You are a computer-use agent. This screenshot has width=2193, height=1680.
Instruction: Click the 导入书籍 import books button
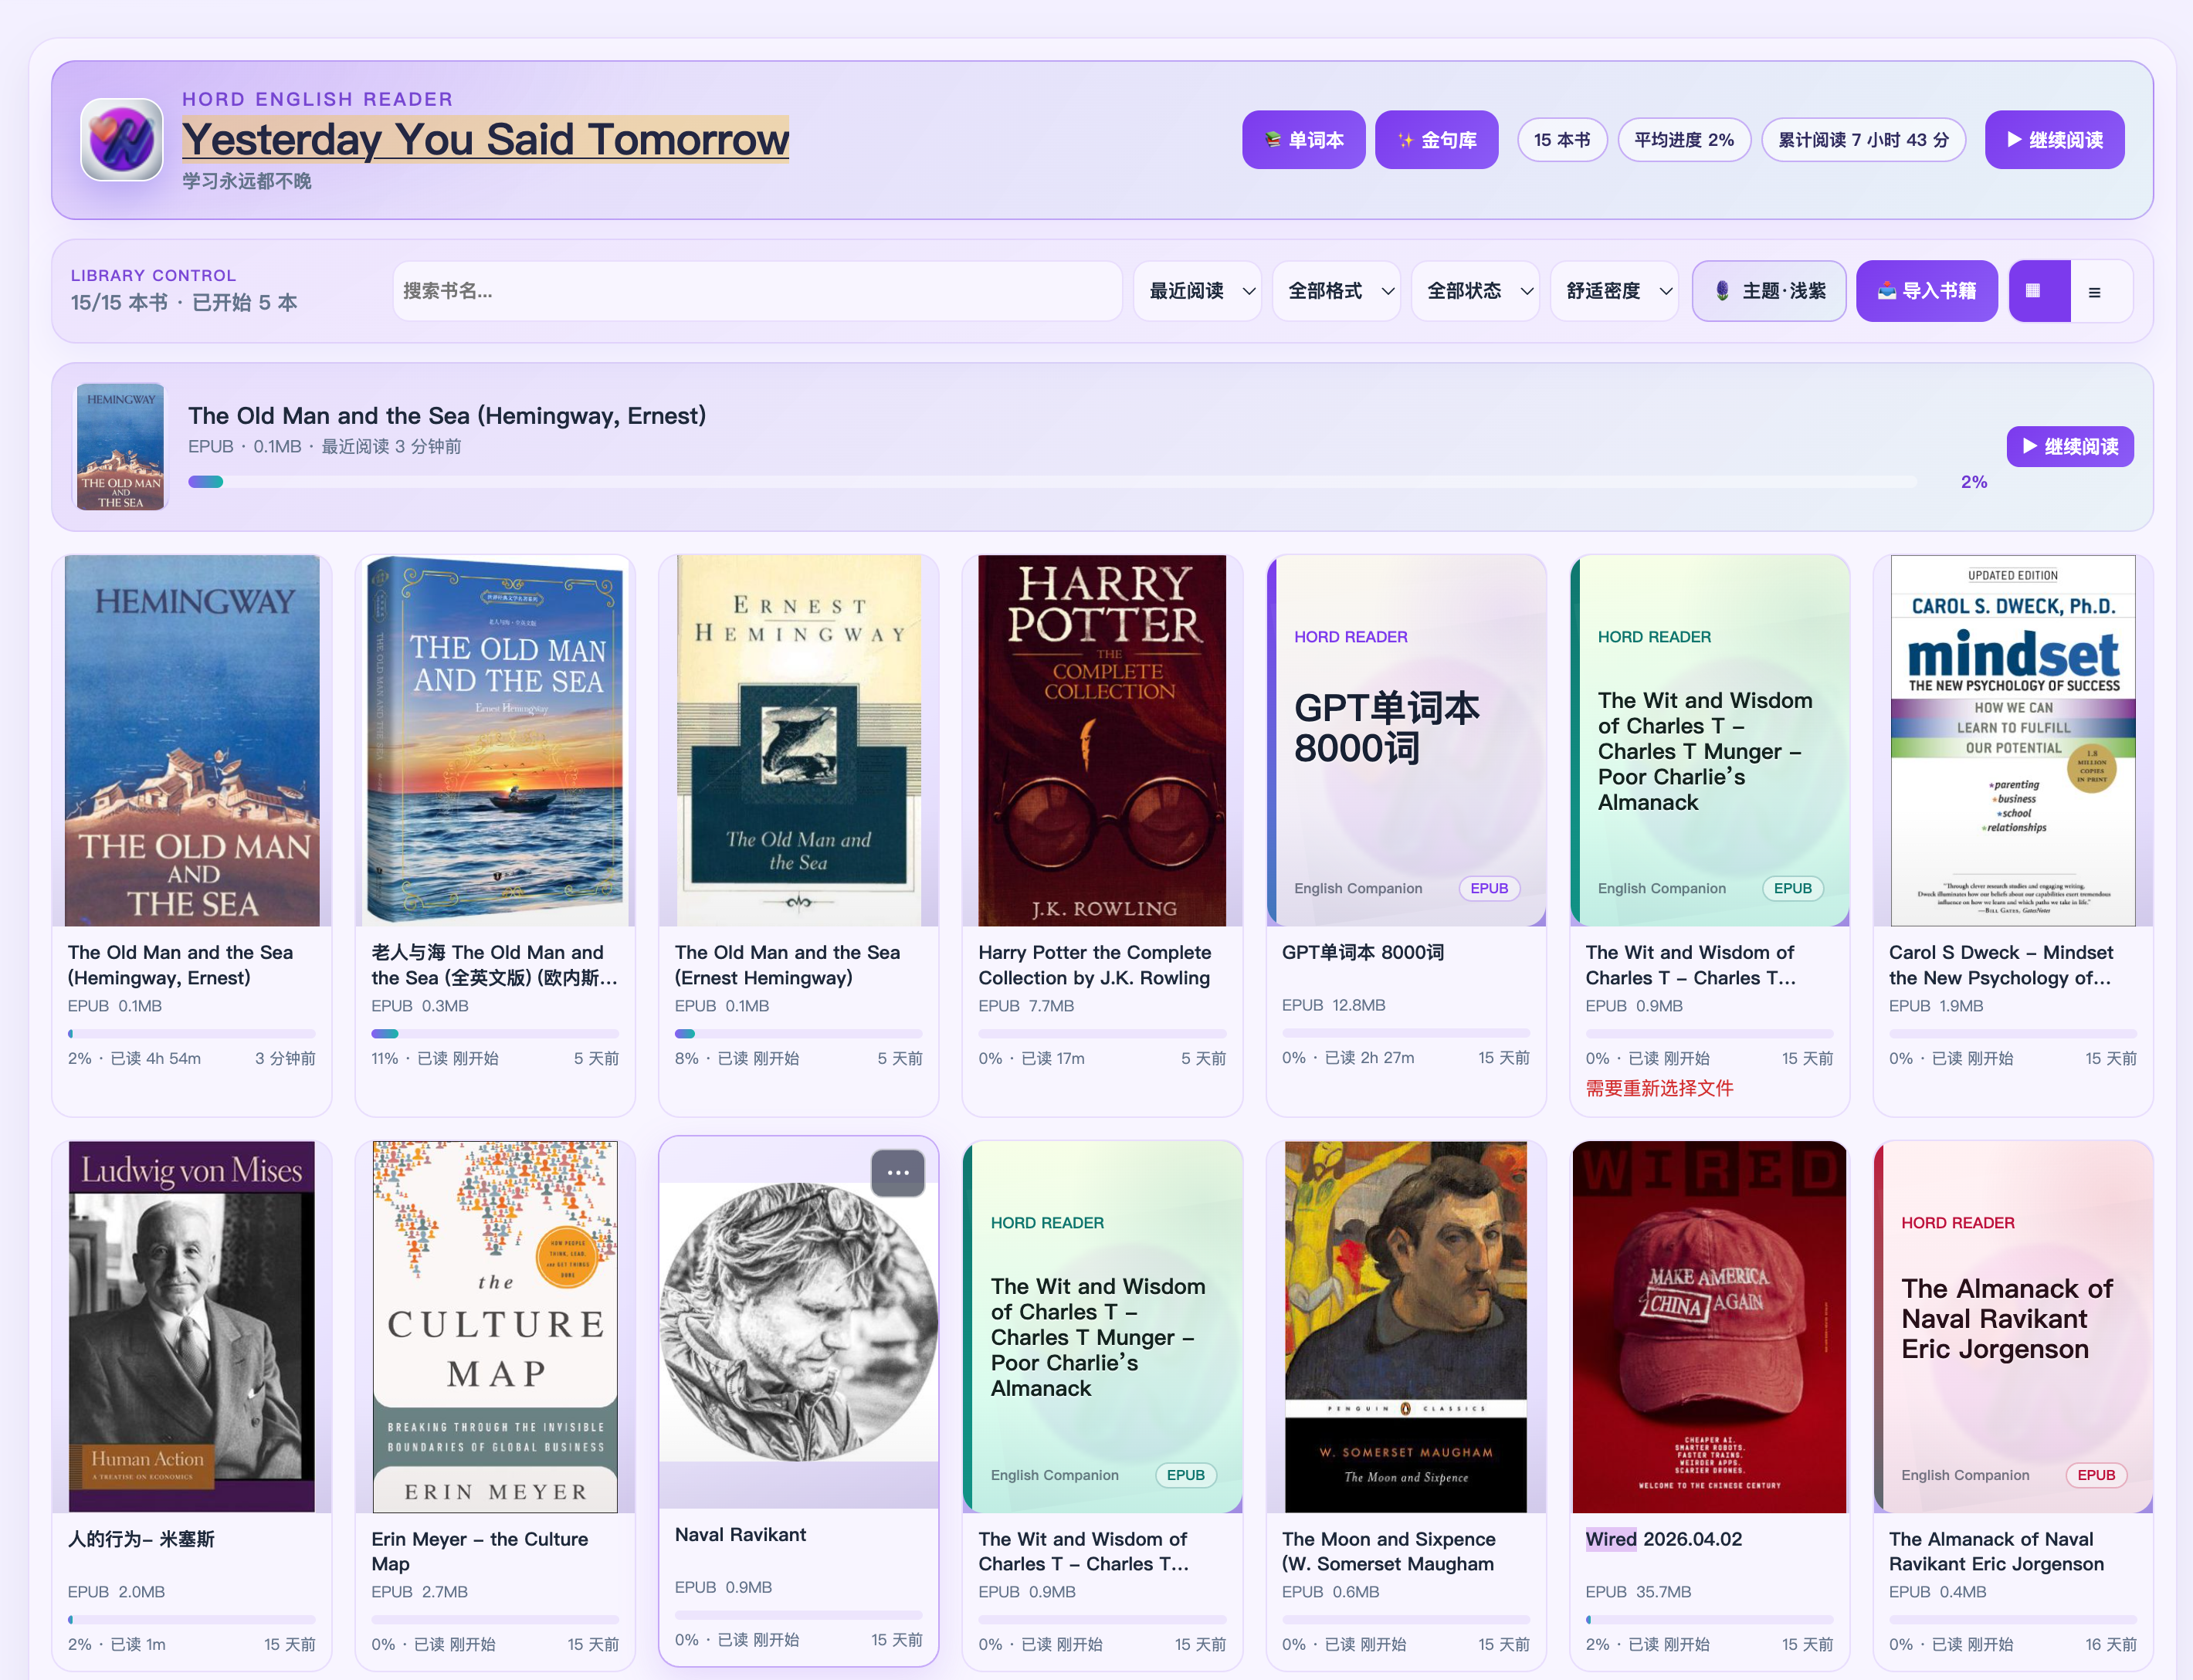1927,291
